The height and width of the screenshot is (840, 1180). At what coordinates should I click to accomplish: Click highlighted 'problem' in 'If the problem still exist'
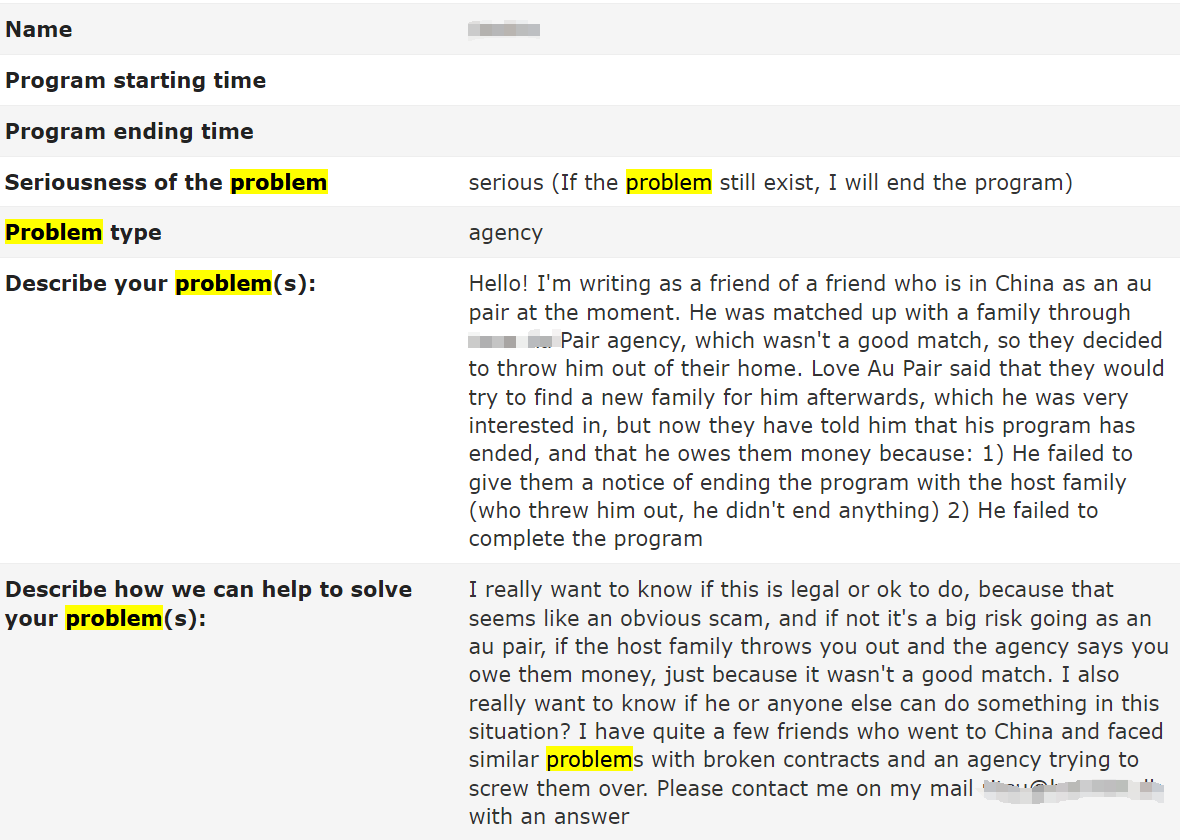click(668, 182)
